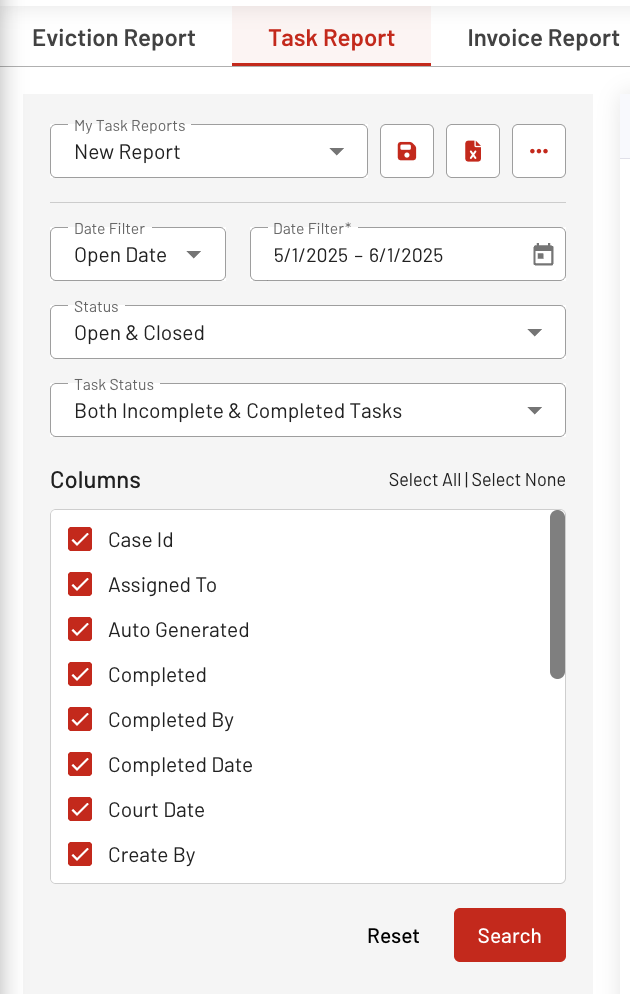Switch to the Eviction Report tab

point(114,38)
